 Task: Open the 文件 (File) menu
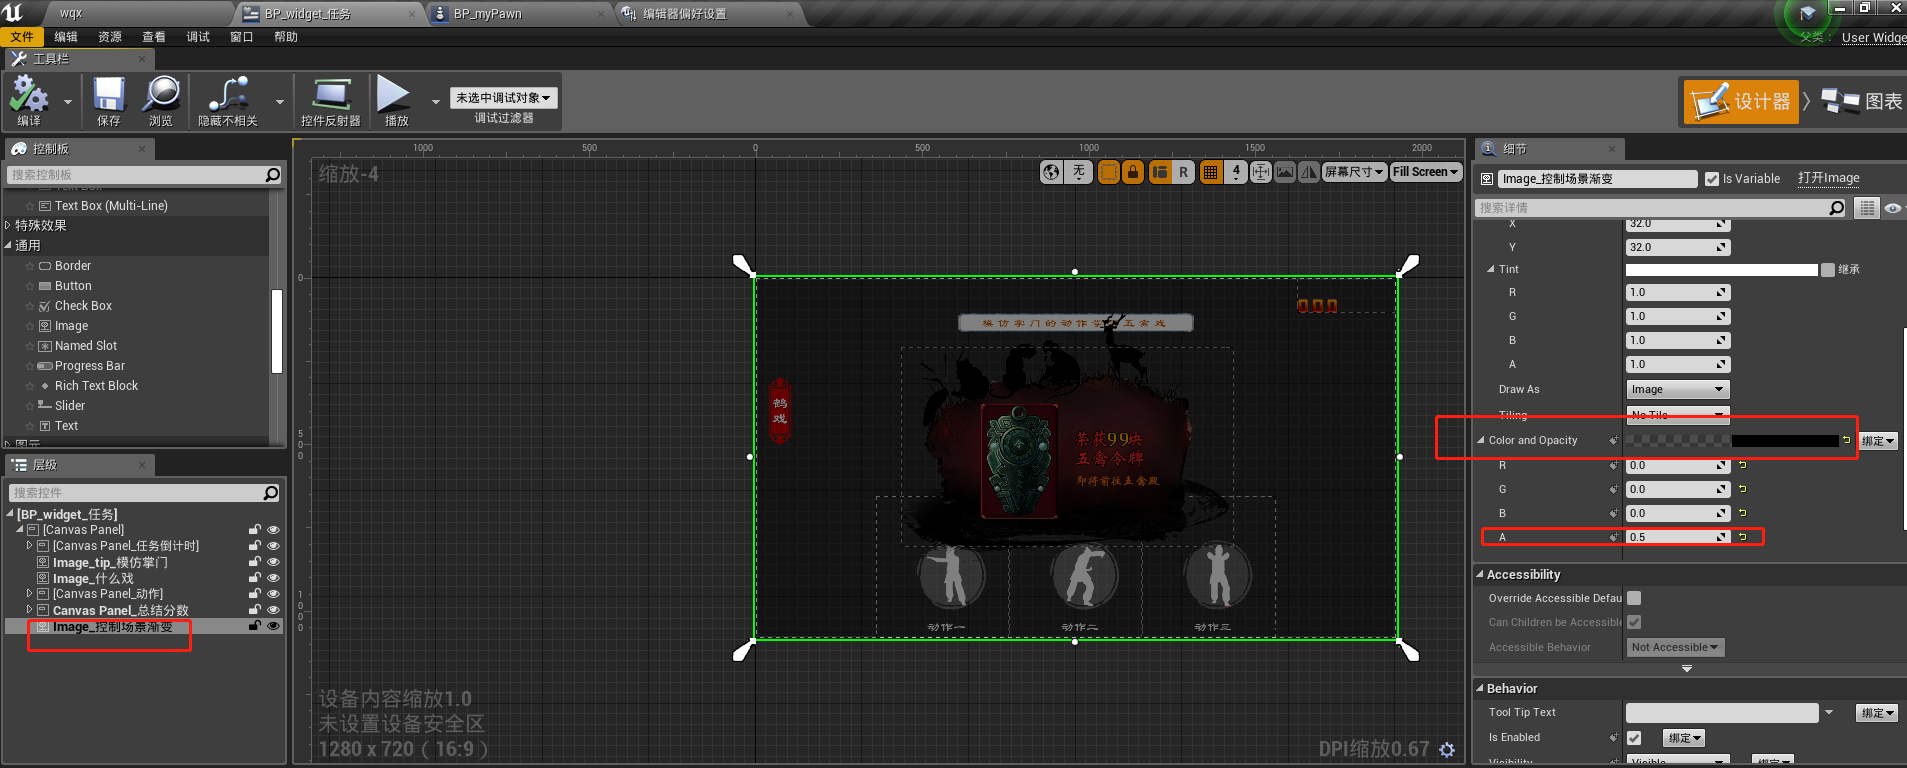tap(21, 37)
